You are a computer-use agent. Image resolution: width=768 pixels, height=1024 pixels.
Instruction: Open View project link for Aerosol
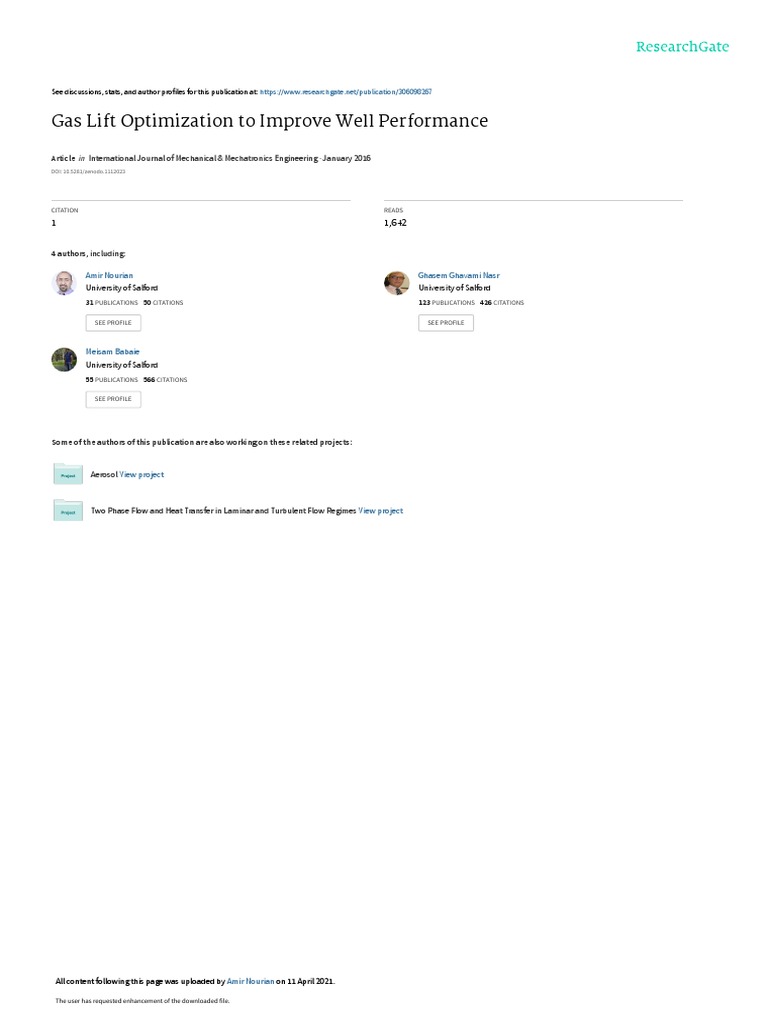point(142,475)
